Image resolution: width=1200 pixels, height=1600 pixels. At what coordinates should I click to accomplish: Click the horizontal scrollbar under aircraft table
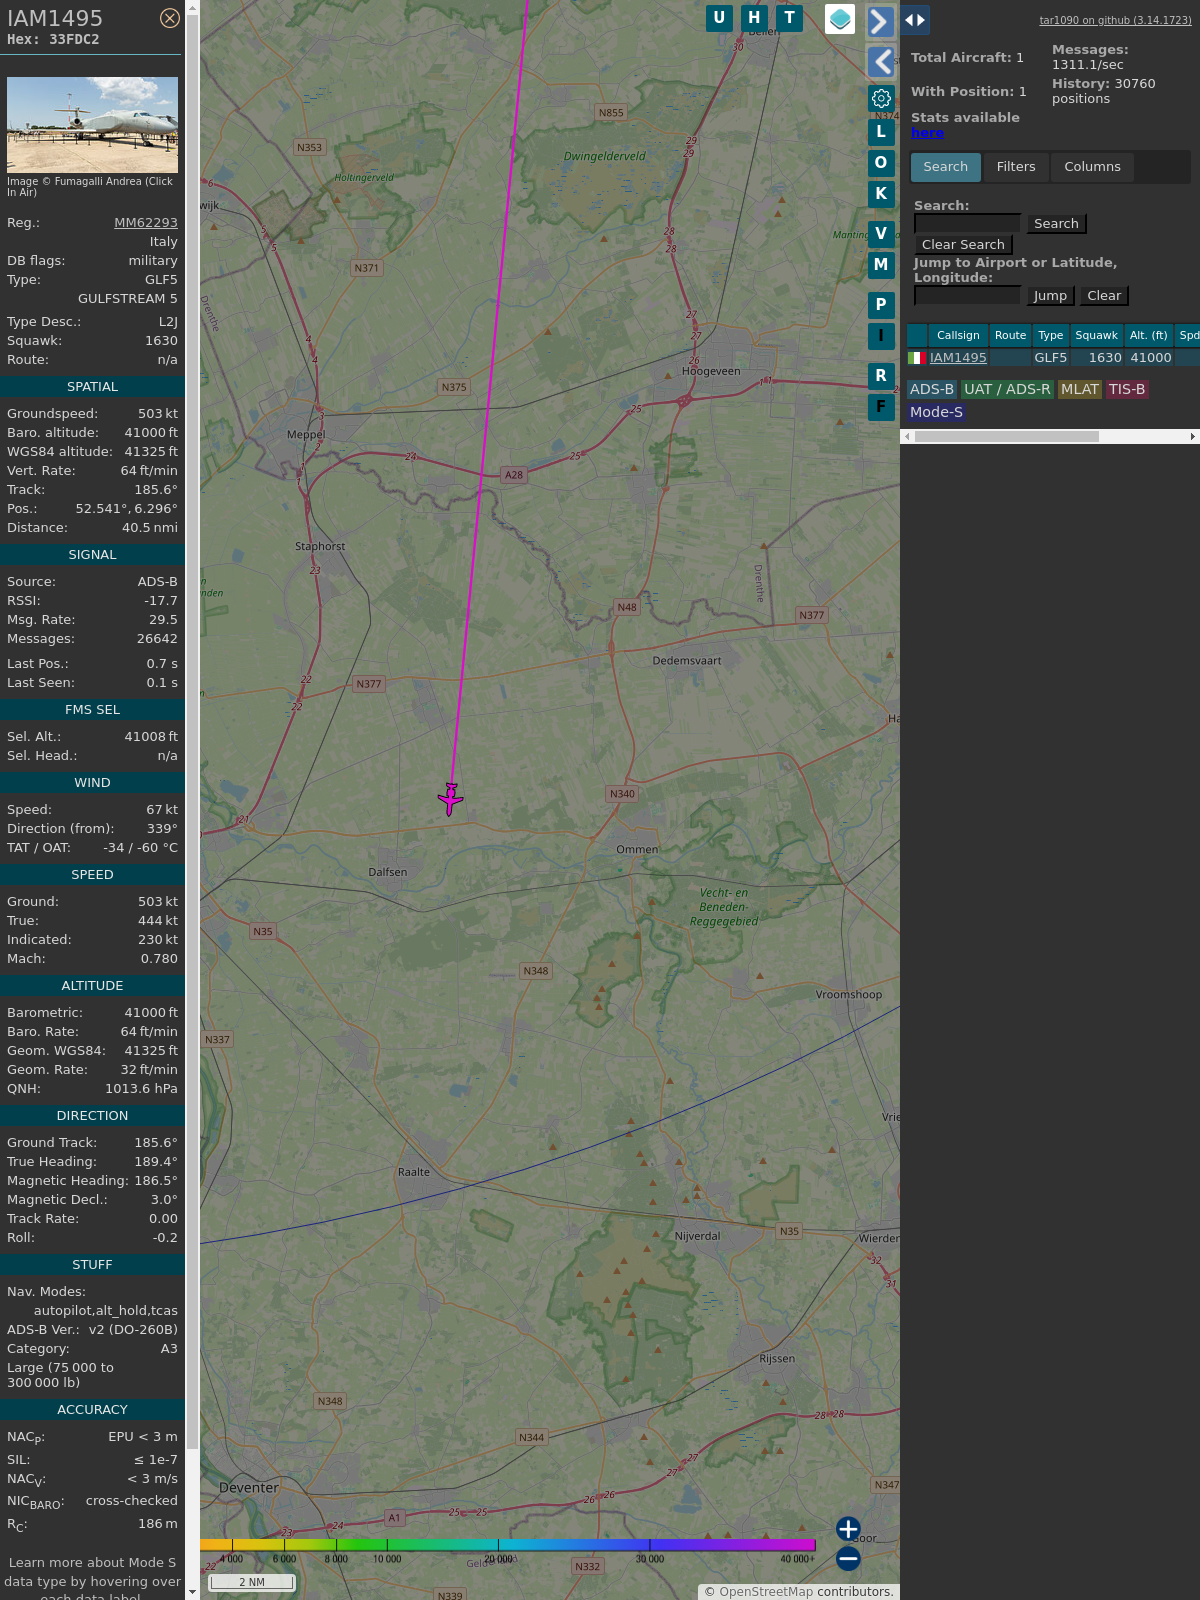pos(1006,436)
